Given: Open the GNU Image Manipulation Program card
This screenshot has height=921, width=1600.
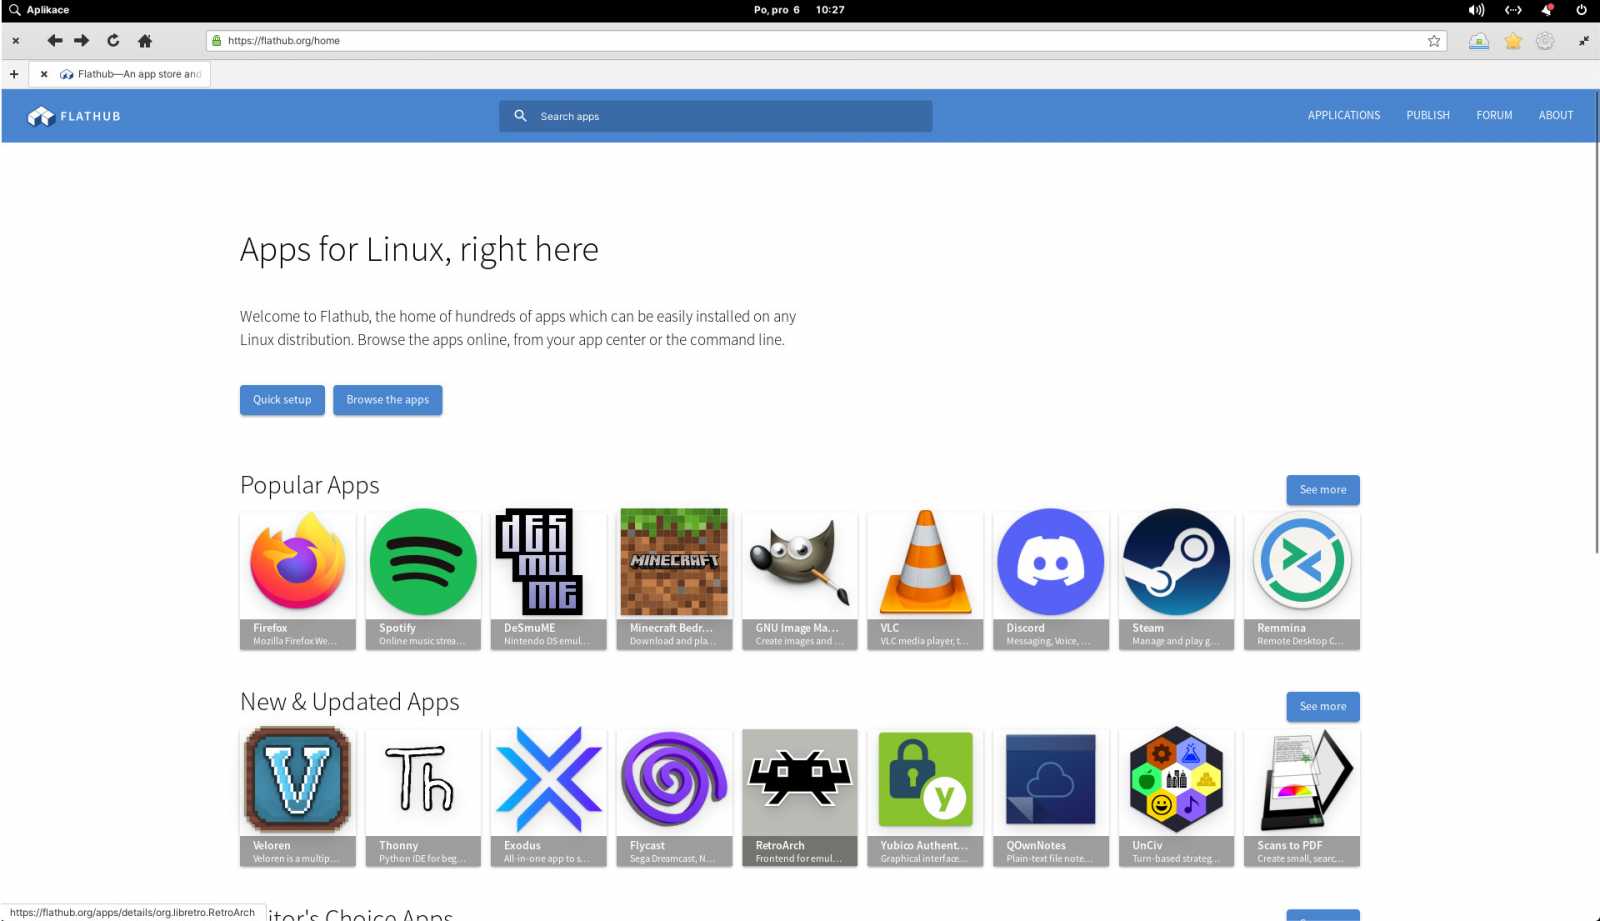Looking at the screenshot, I should [x=800, y=580].
